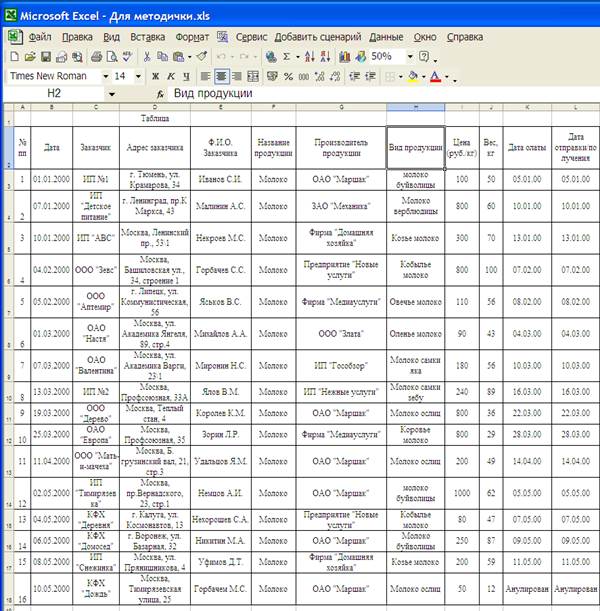Open the Окно menu
This screenshot has height=611, width=600.
(x=425, y=37)
